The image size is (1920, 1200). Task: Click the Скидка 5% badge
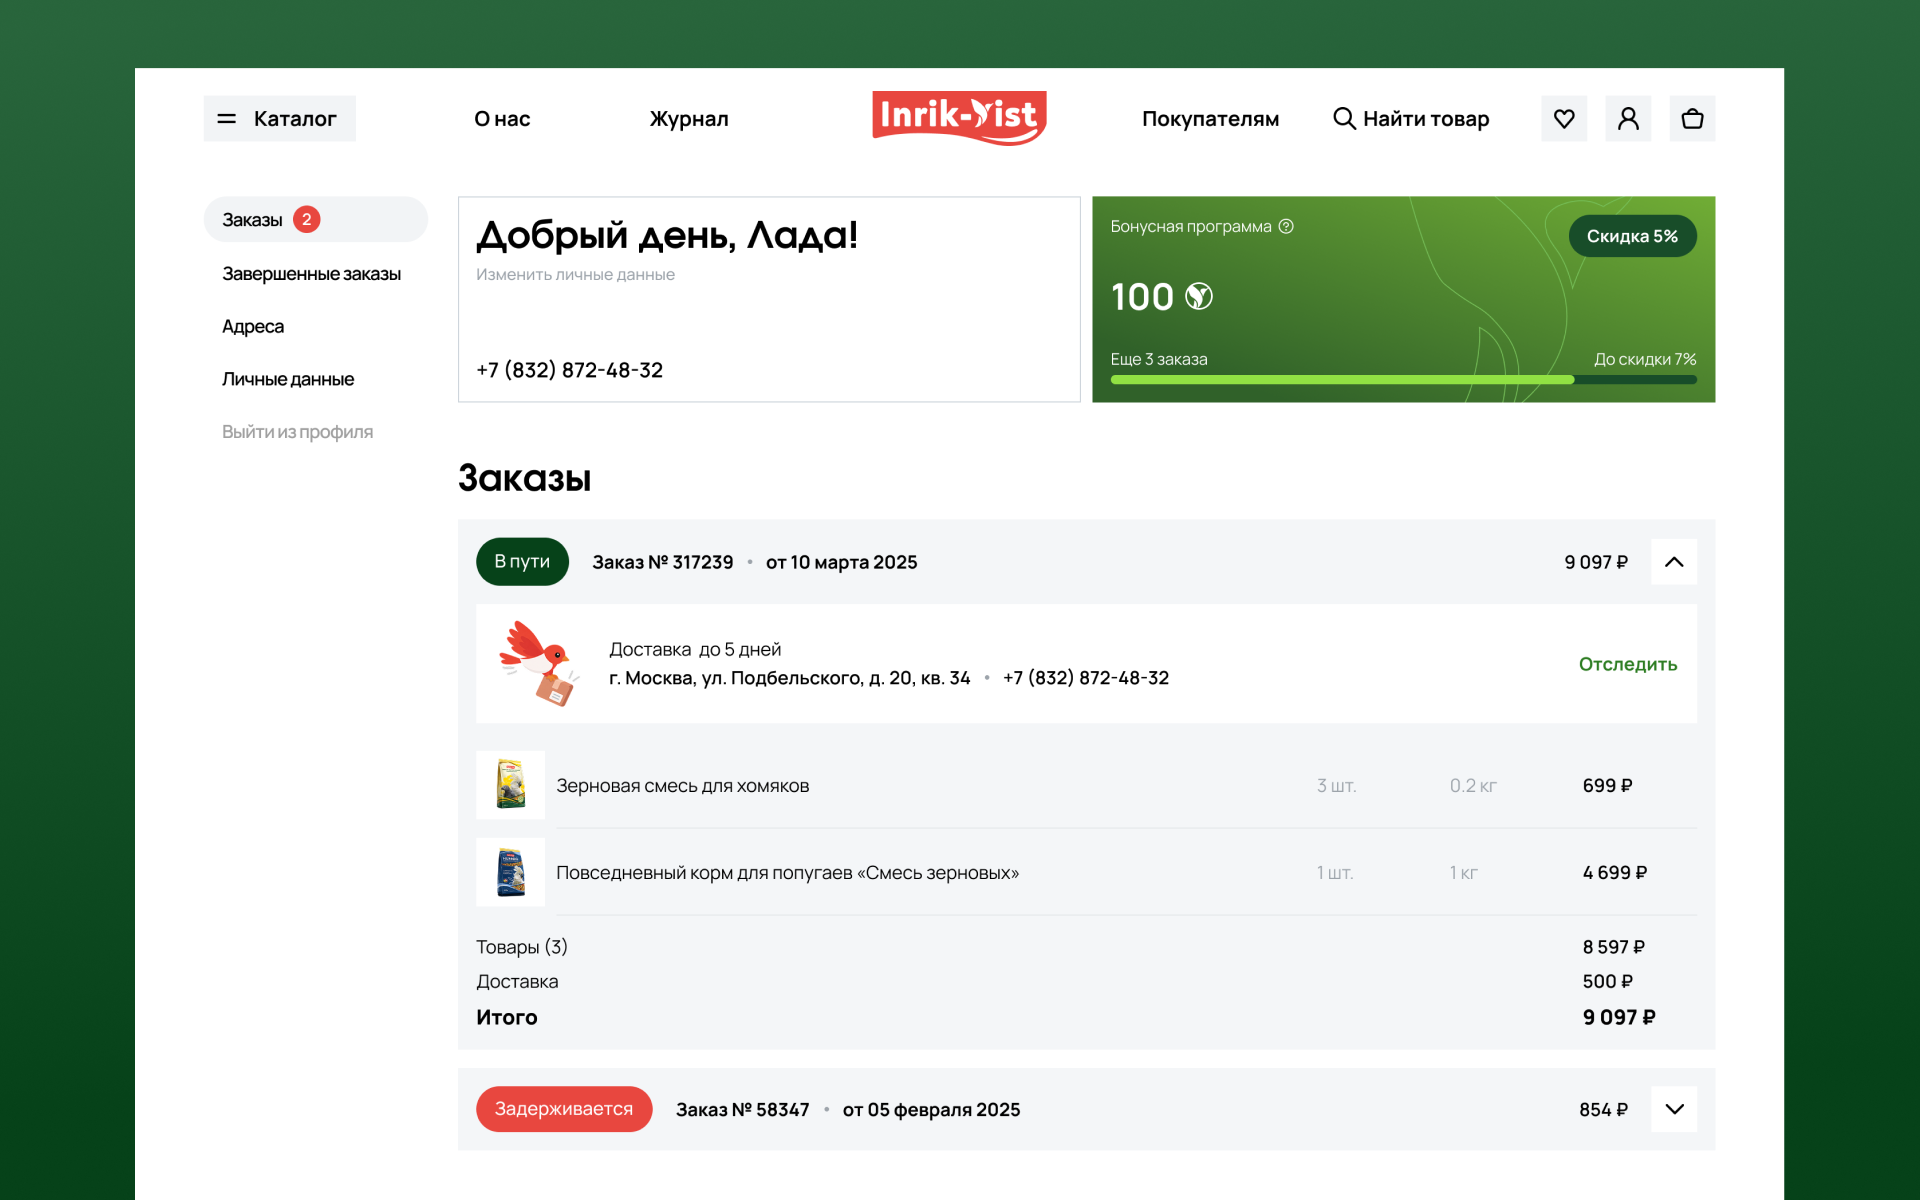click(x=1632, y=236)
